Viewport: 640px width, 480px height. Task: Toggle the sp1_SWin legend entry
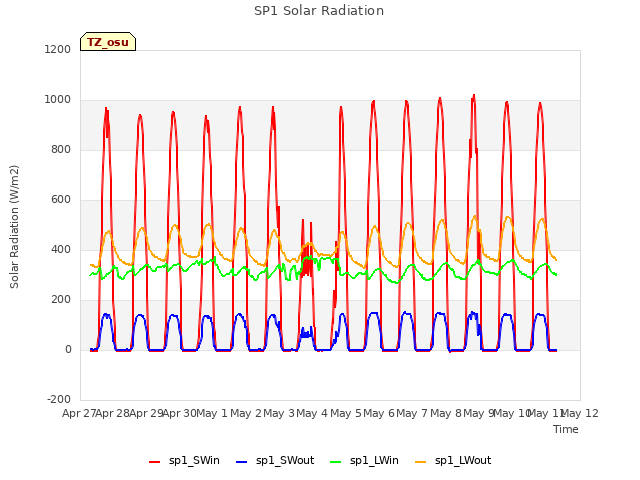pyautogui.click(x=184, y=461)
